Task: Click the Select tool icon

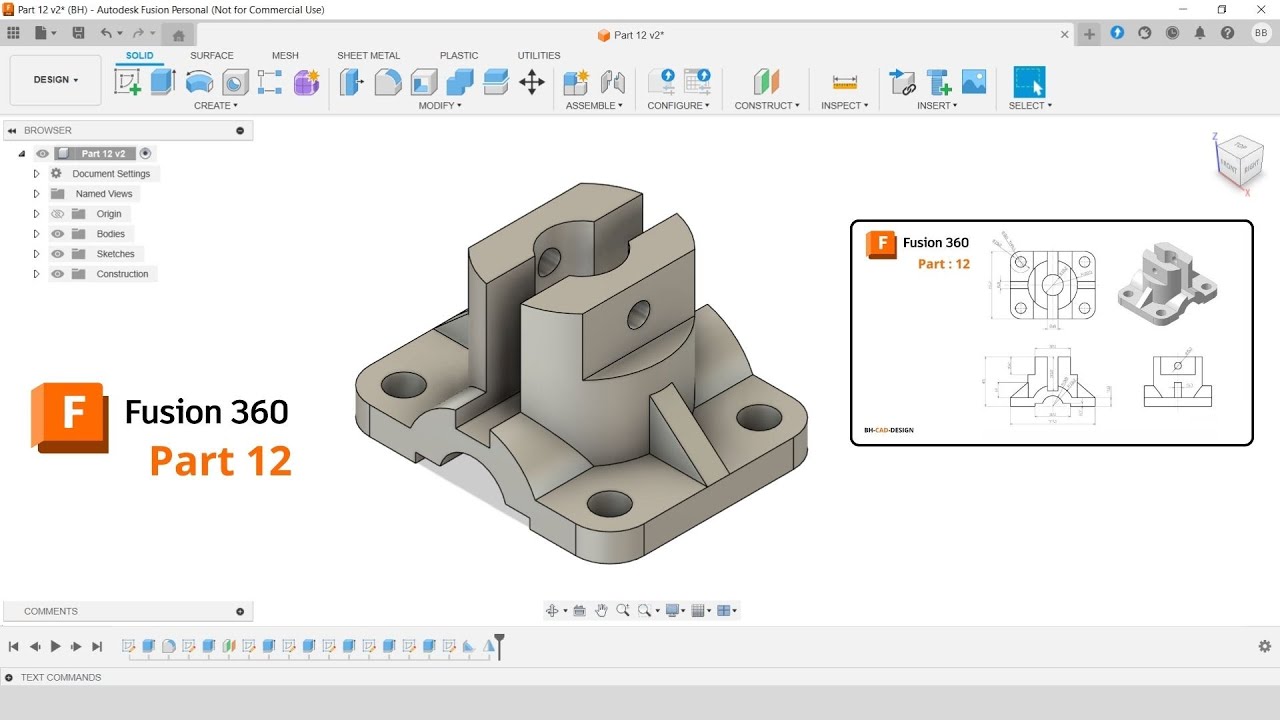Action: click(1029, 82)
